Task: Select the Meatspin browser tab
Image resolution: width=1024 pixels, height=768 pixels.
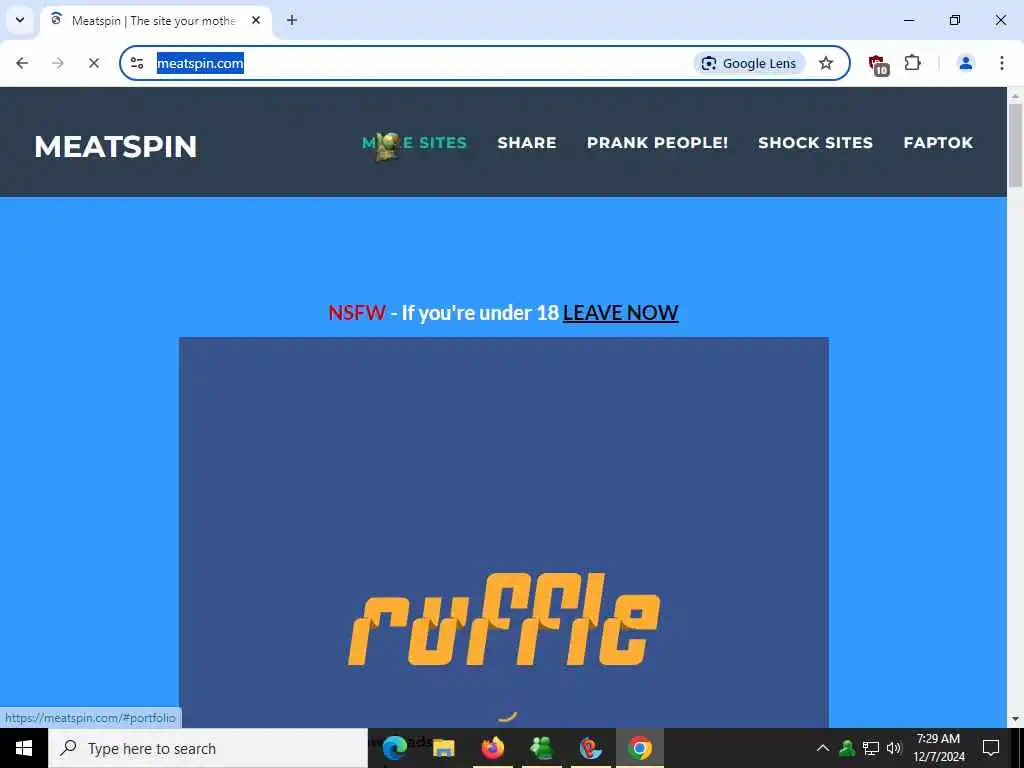Action: tap(155, 21)
